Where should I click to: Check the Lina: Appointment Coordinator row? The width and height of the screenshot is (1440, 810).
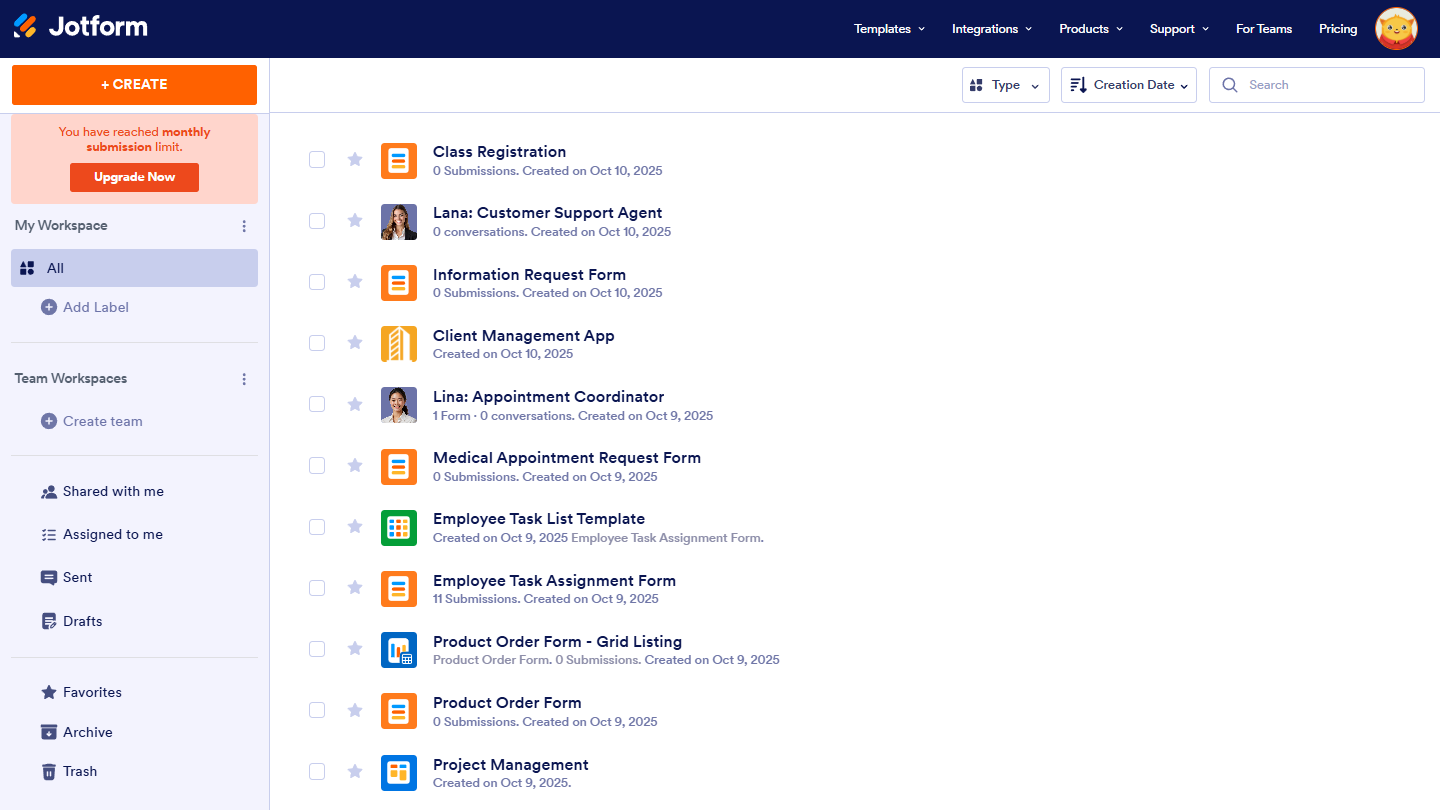(317, 404)
